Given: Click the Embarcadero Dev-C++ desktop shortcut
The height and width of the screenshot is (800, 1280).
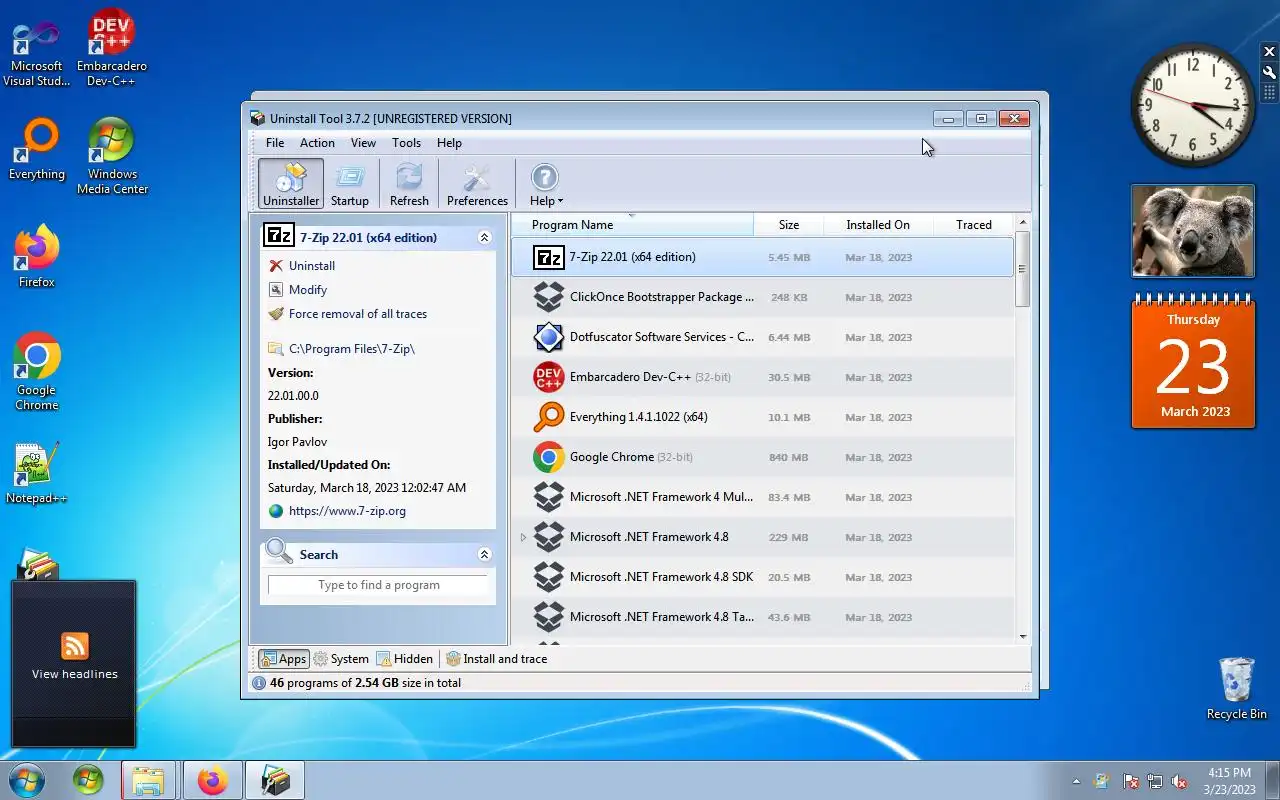Looking at the screenshot, I should pos(112,49).
